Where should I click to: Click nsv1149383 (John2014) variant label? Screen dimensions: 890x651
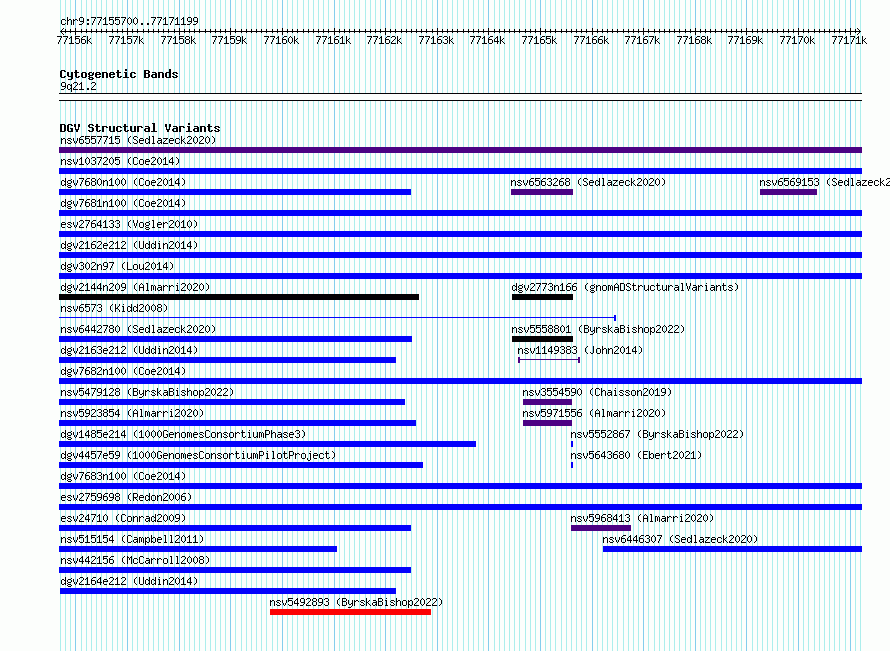point(580,350)
